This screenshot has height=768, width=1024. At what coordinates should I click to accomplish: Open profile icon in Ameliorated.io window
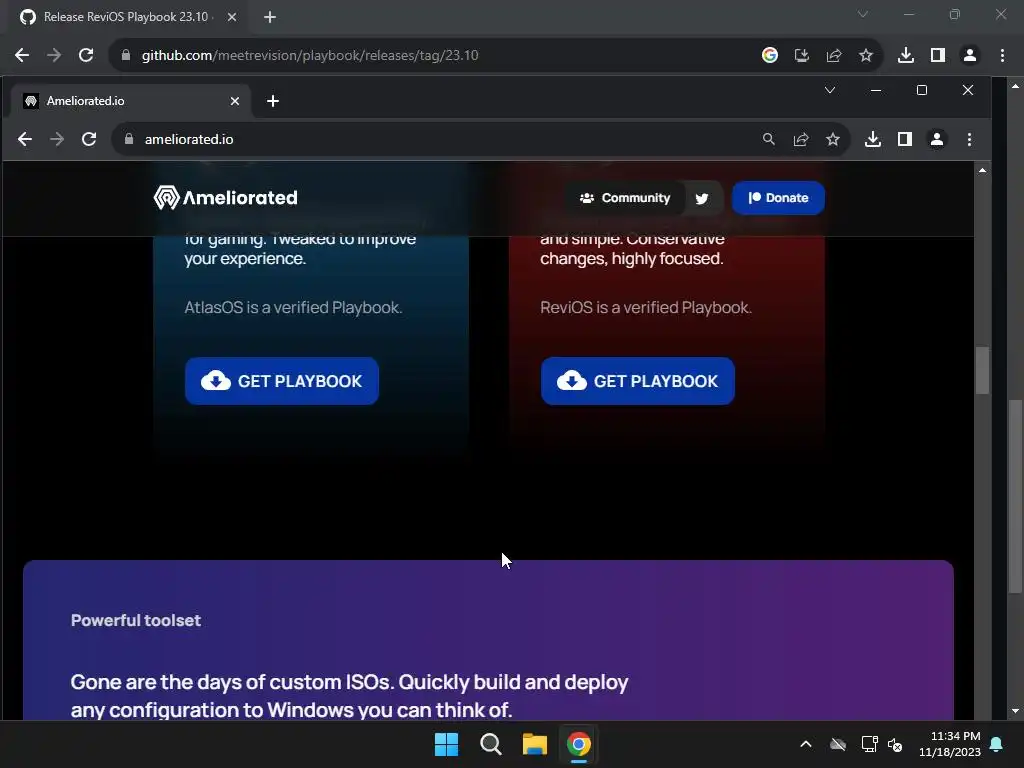tap(936, 139)
